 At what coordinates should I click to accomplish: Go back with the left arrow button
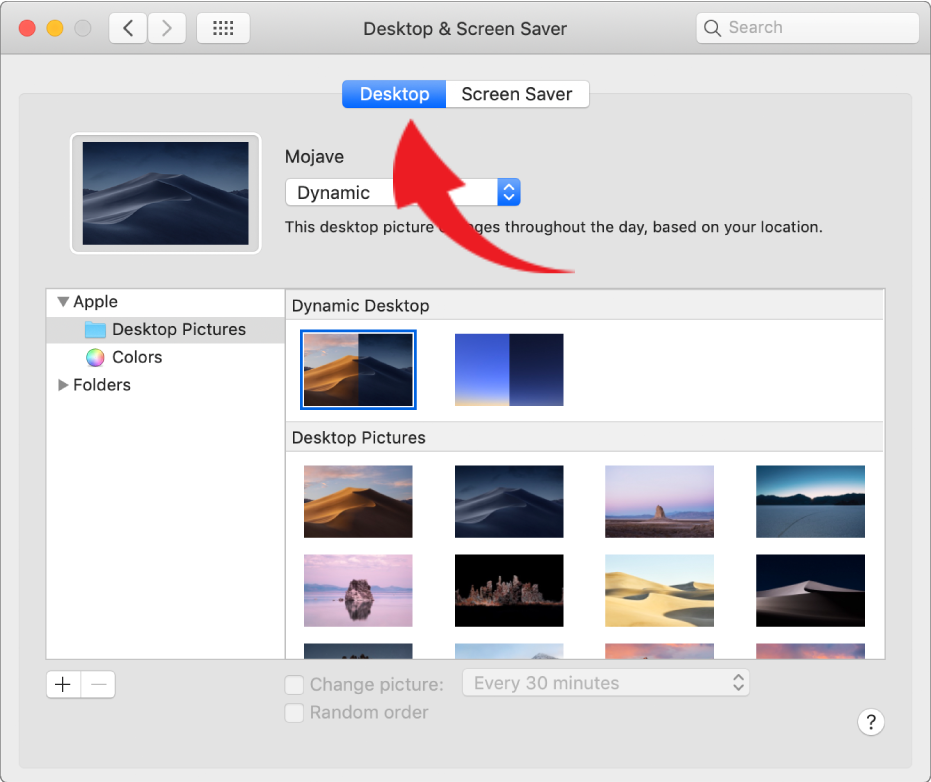click(x=128, y=28)
